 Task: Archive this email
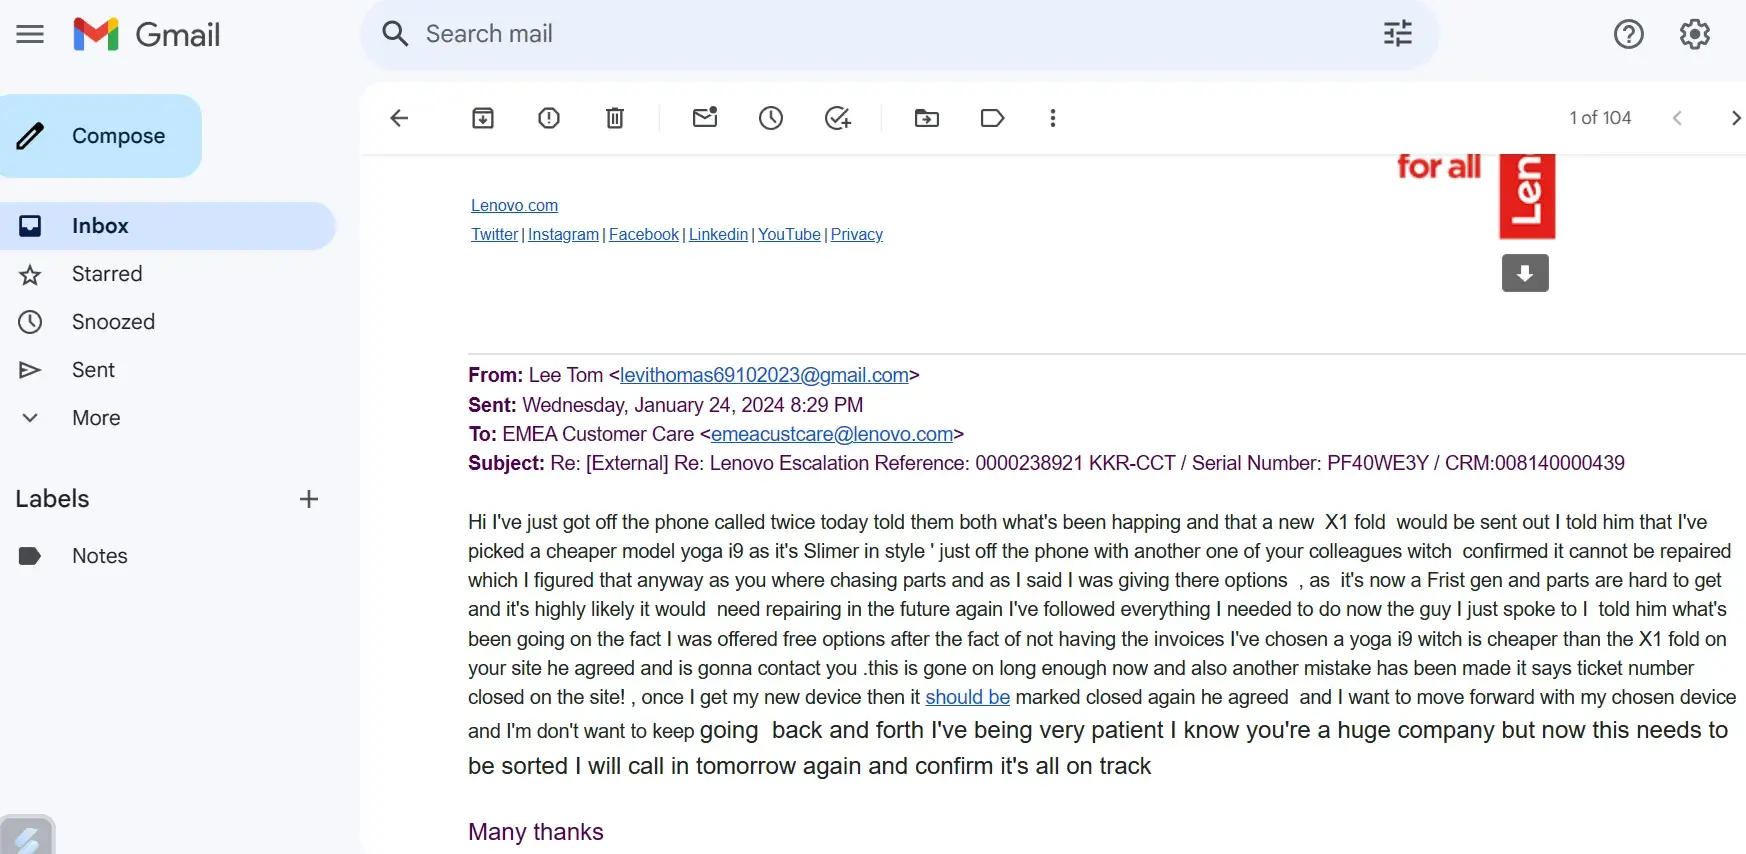483,118
